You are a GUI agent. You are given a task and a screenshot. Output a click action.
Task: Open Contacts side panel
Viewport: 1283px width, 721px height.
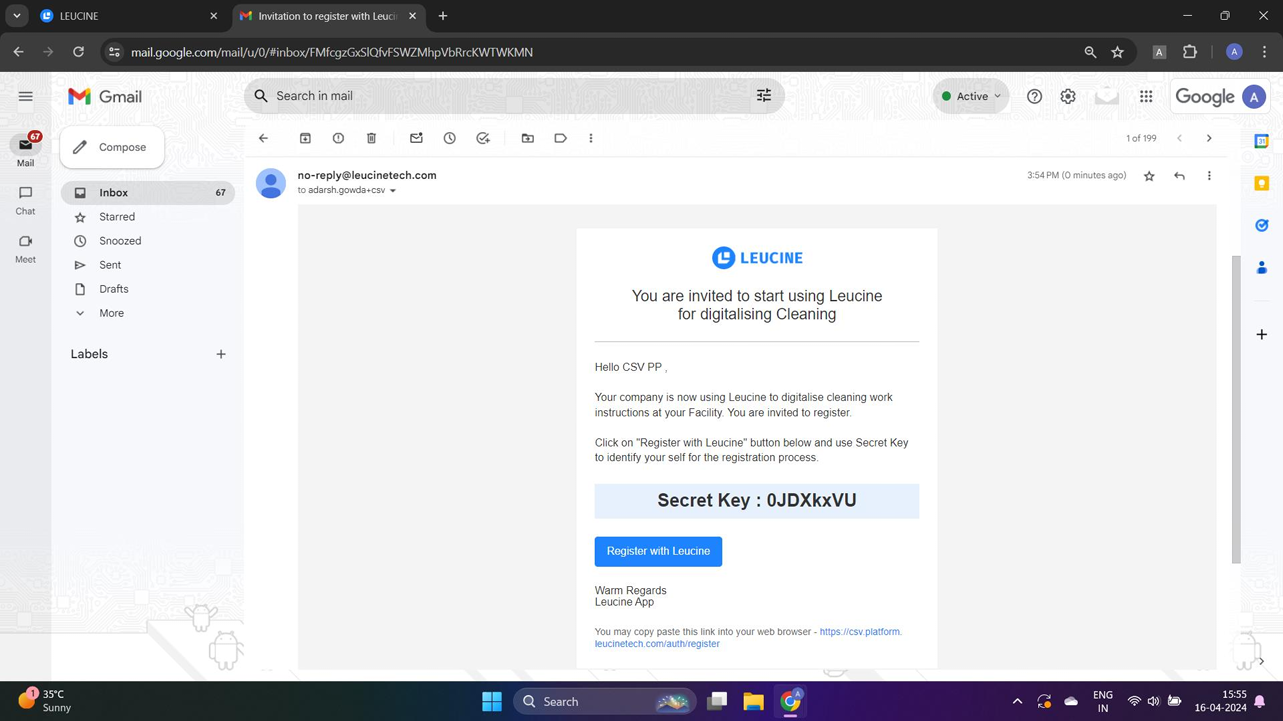[x=1262, y=267]
